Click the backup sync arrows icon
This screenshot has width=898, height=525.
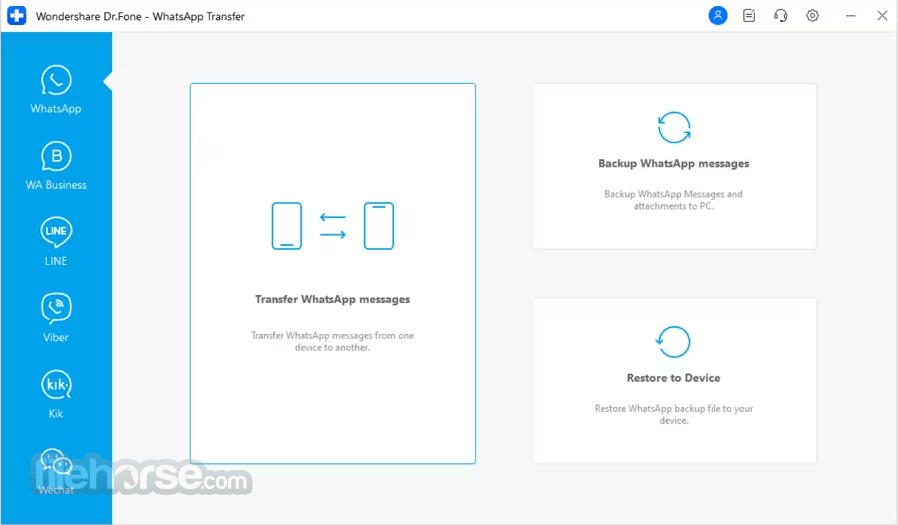pyautogui.click(x=674, y=127)
